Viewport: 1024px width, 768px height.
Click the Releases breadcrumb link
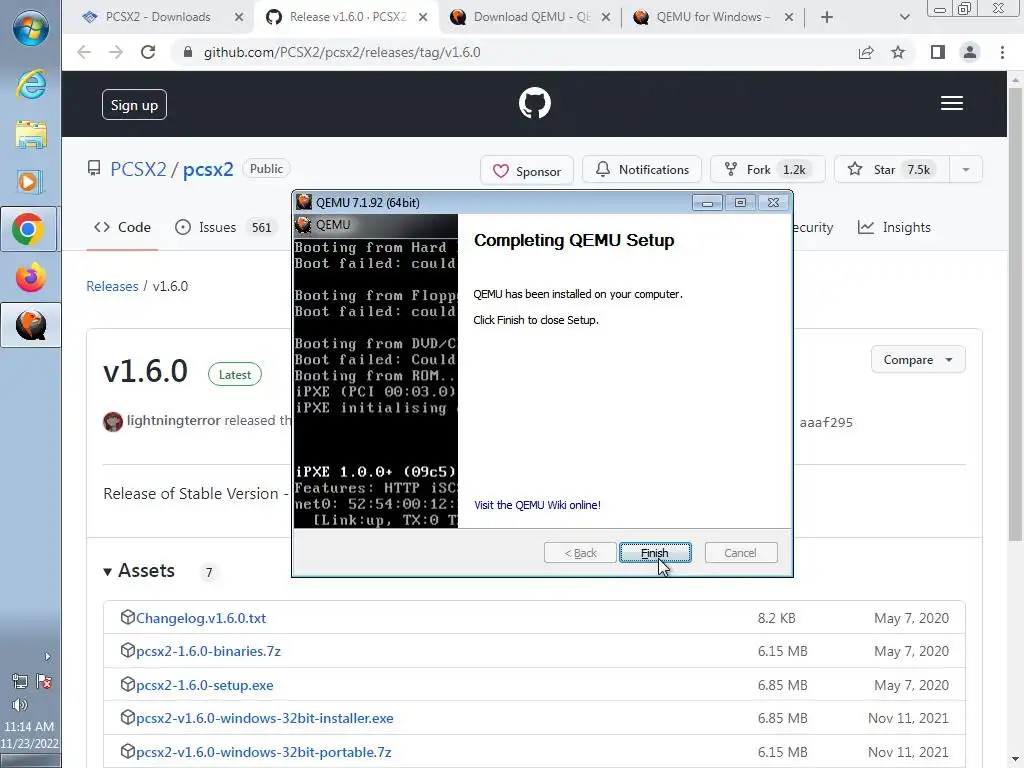tap(112, 286)
